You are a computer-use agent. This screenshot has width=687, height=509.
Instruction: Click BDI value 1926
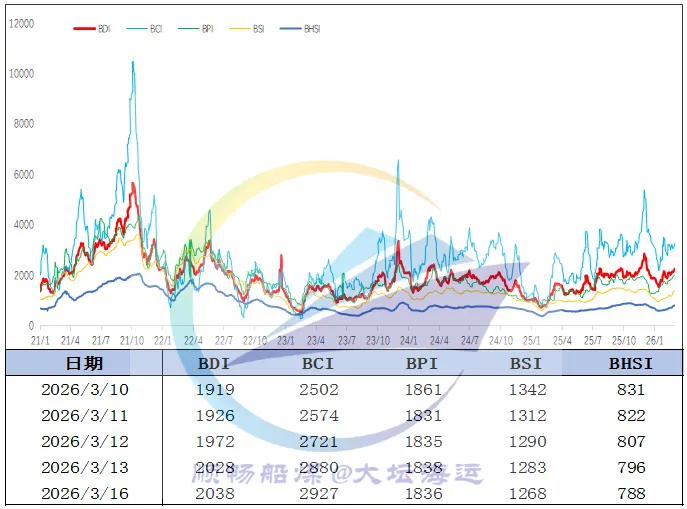click(x=215, y=415)
